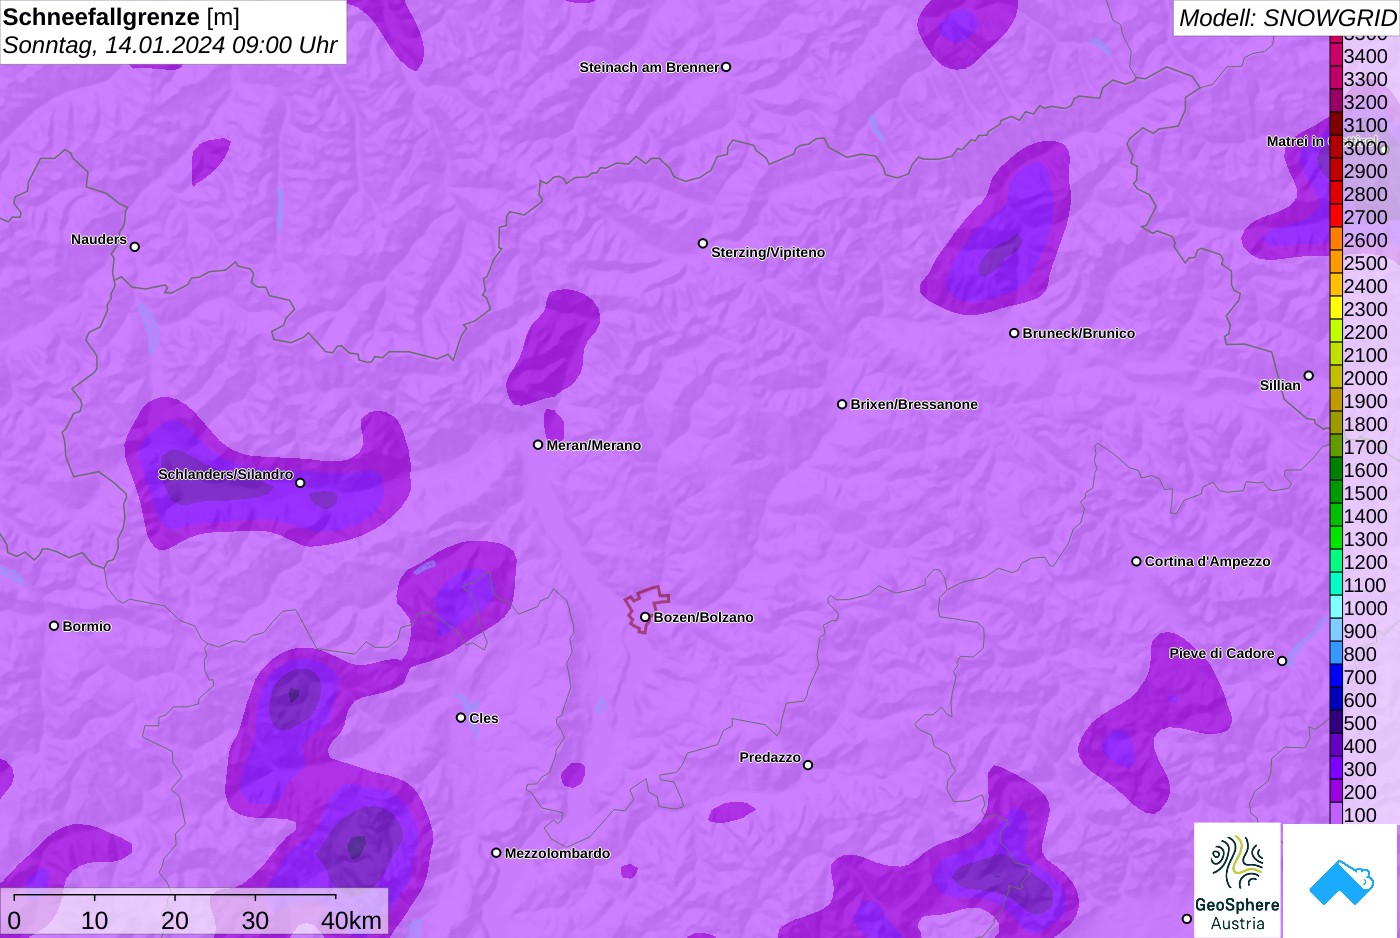Click the Bozen/Bolzano city marker dot

pyautogui.click(x=645, y=617)
